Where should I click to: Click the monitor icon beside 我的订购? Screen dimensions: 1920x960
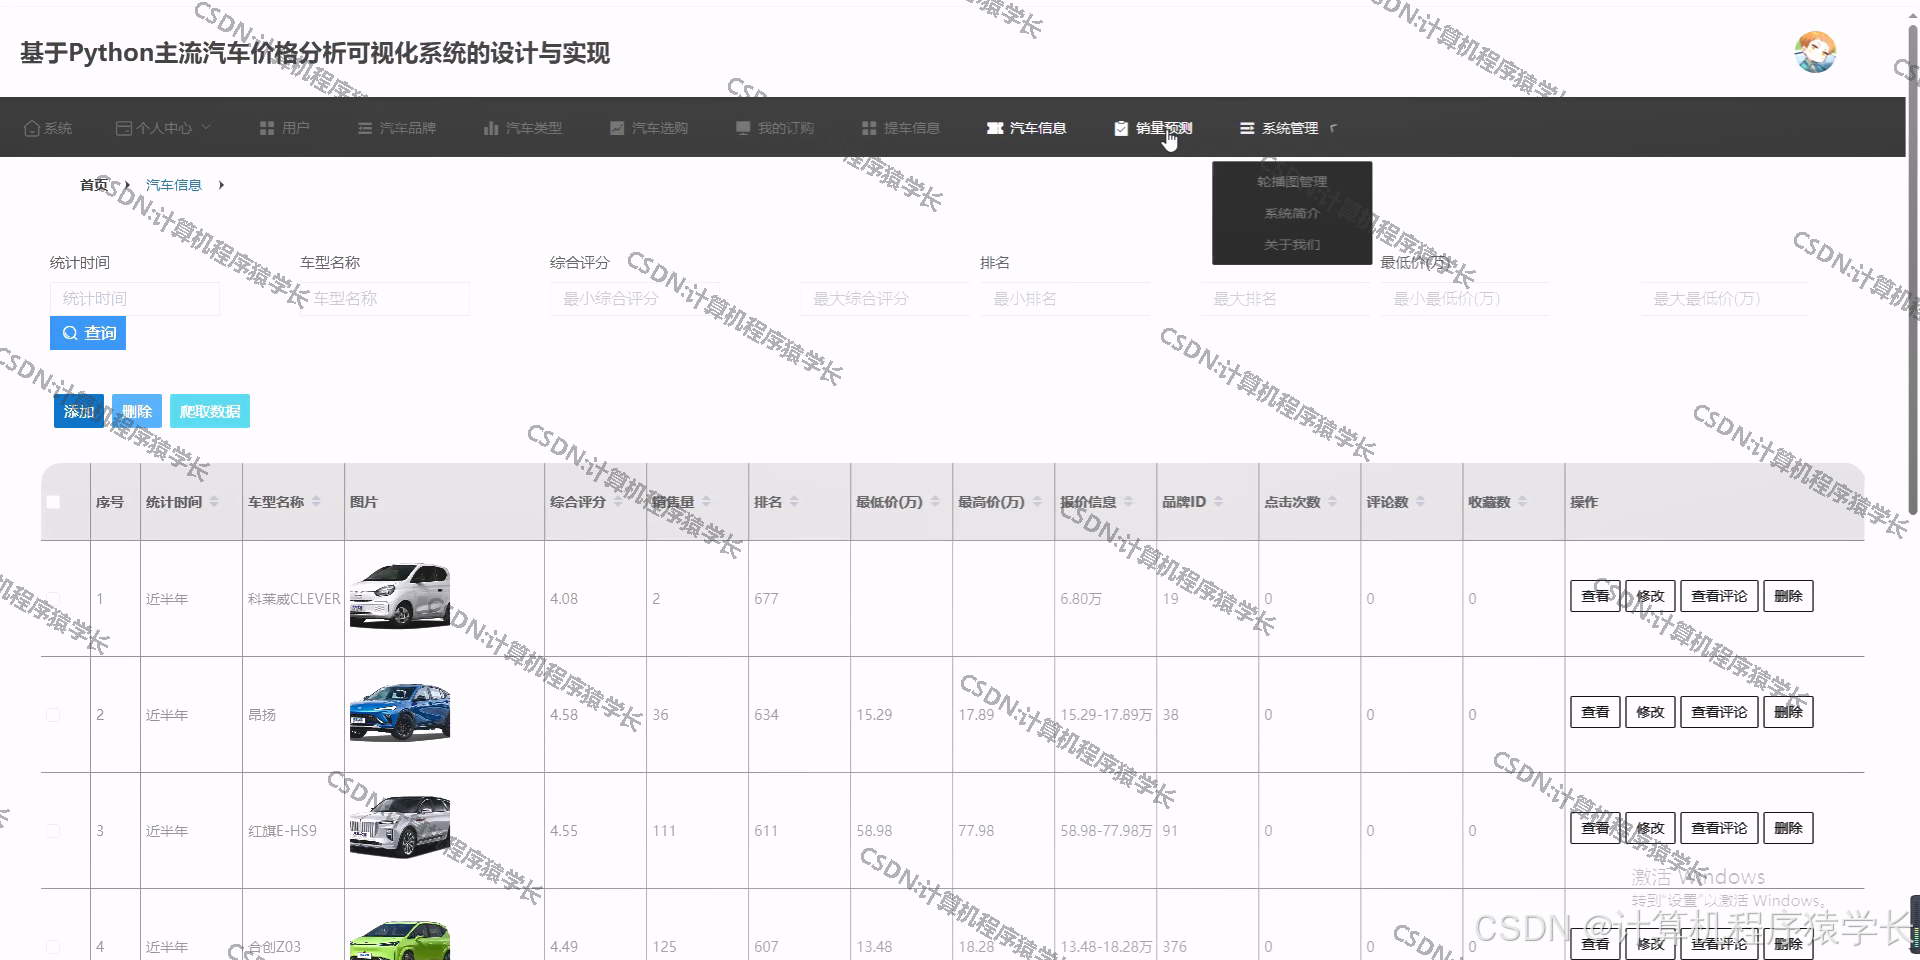click(743, 128)
